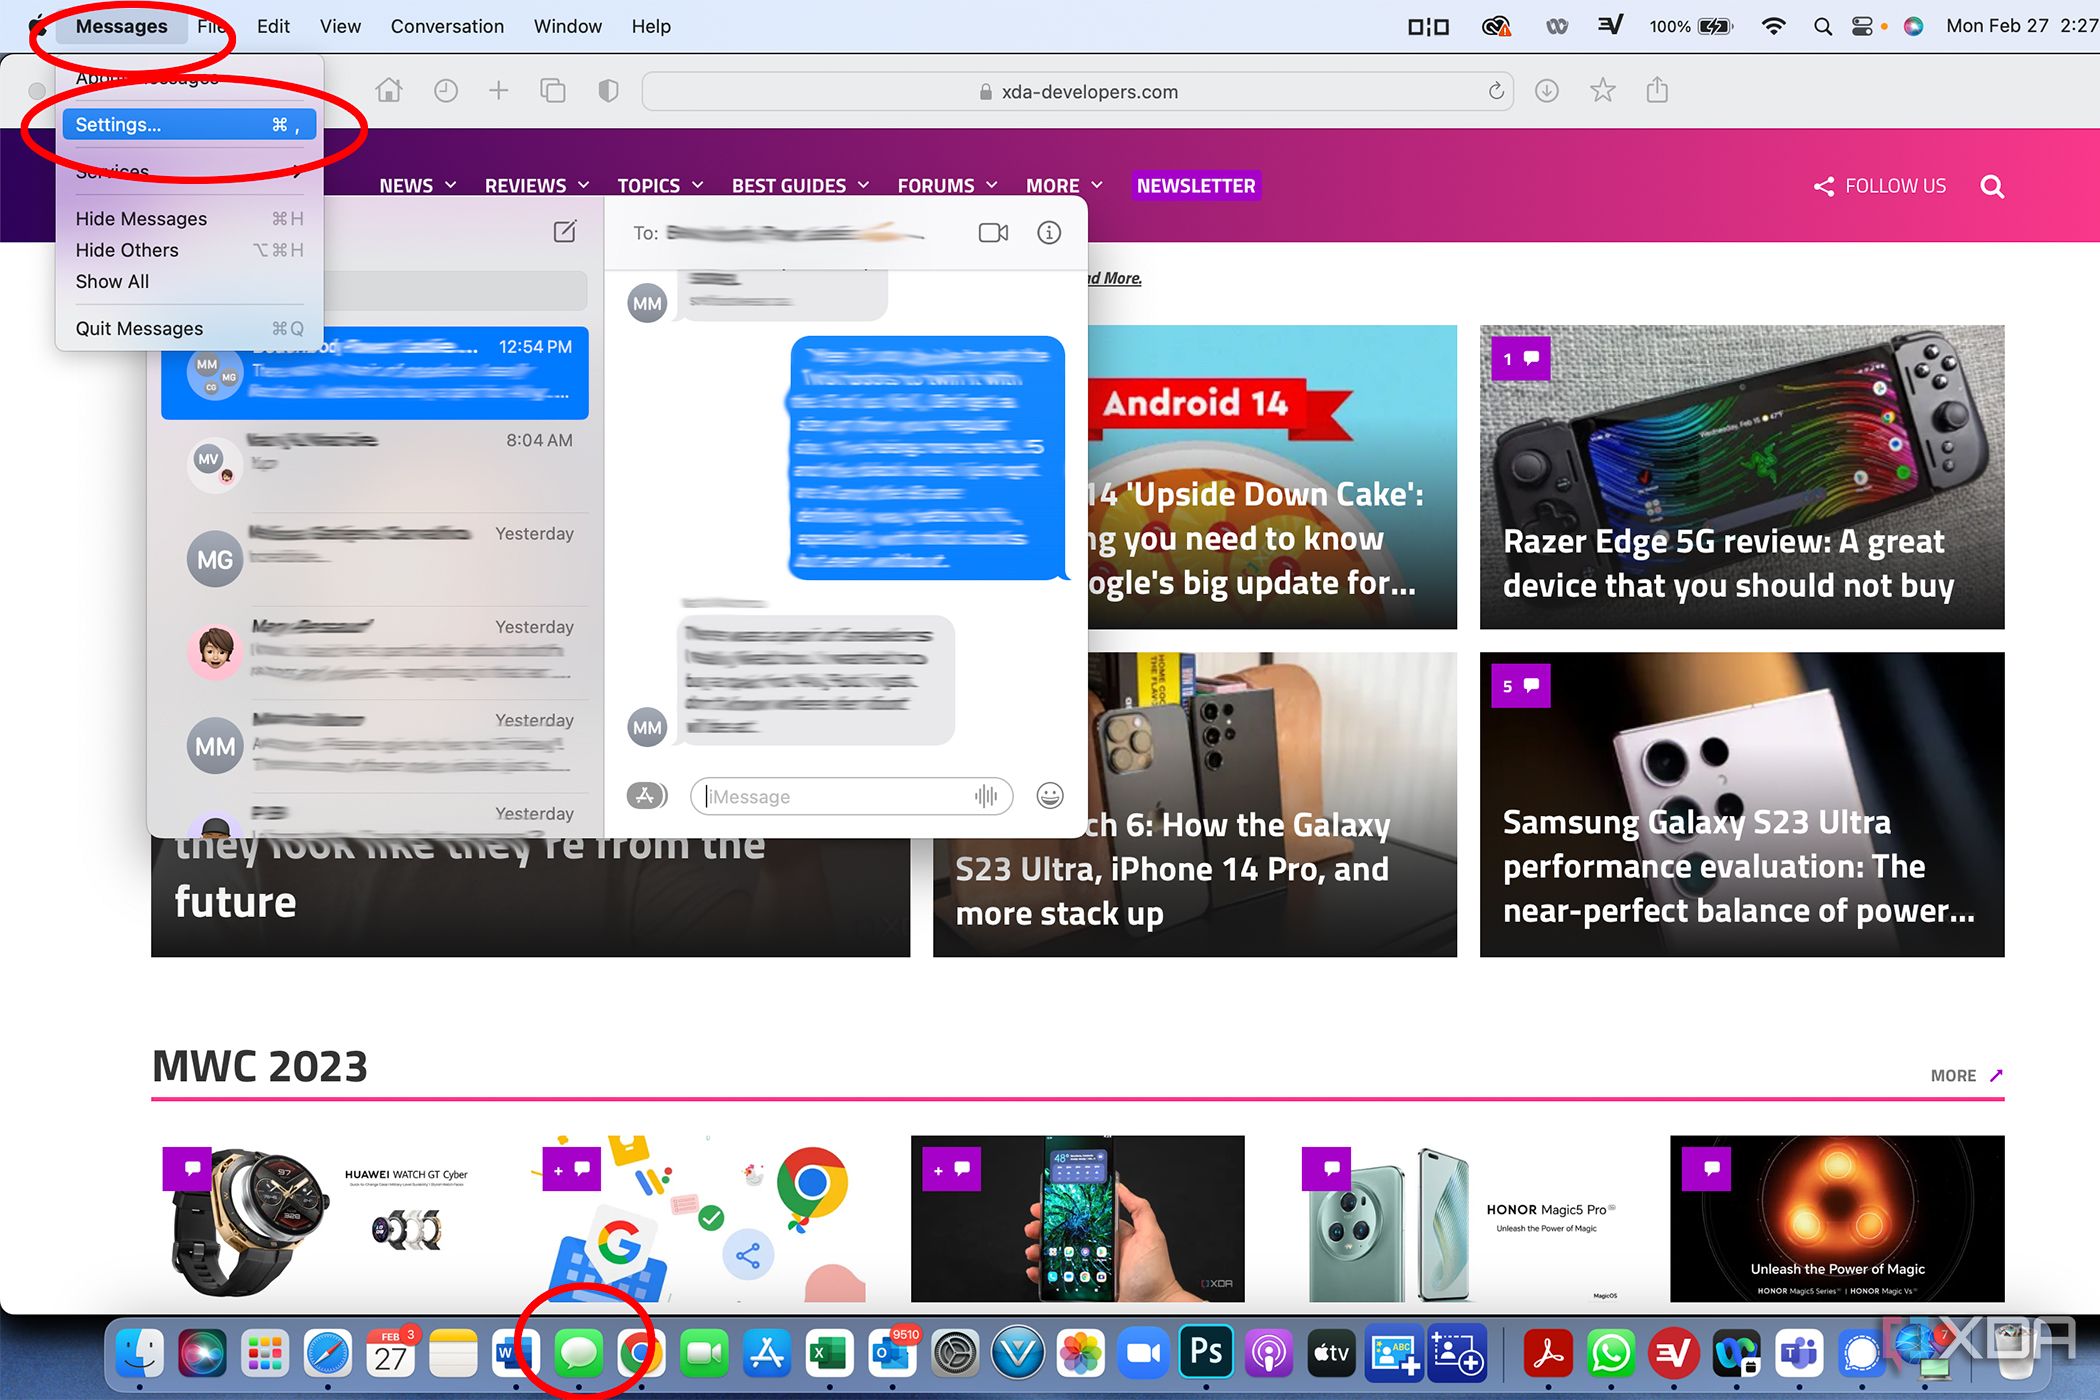Open the emoji picker in Messages
Viewport: 2100px width, 1400px height.
pyautogui.click(x=1050, y=796)
